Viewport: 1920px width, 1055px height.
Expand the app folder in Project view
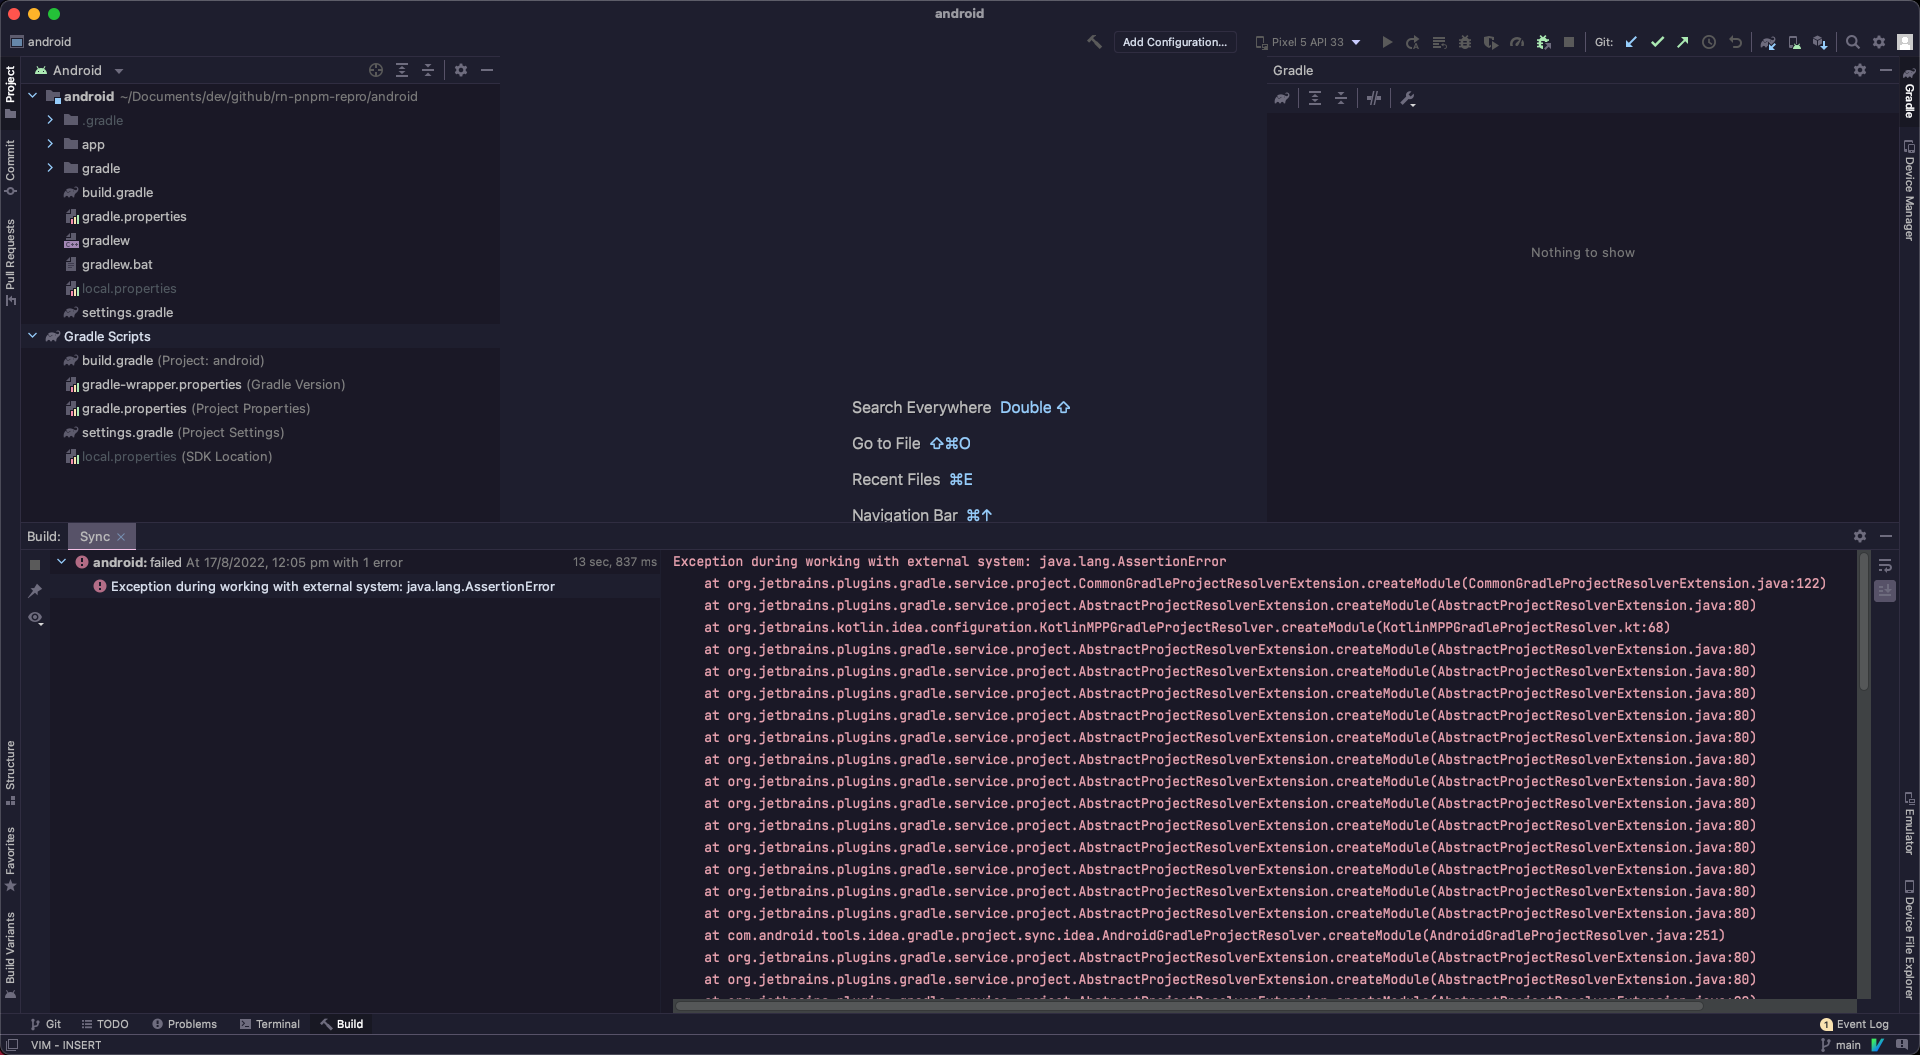[x=49, y=144]
